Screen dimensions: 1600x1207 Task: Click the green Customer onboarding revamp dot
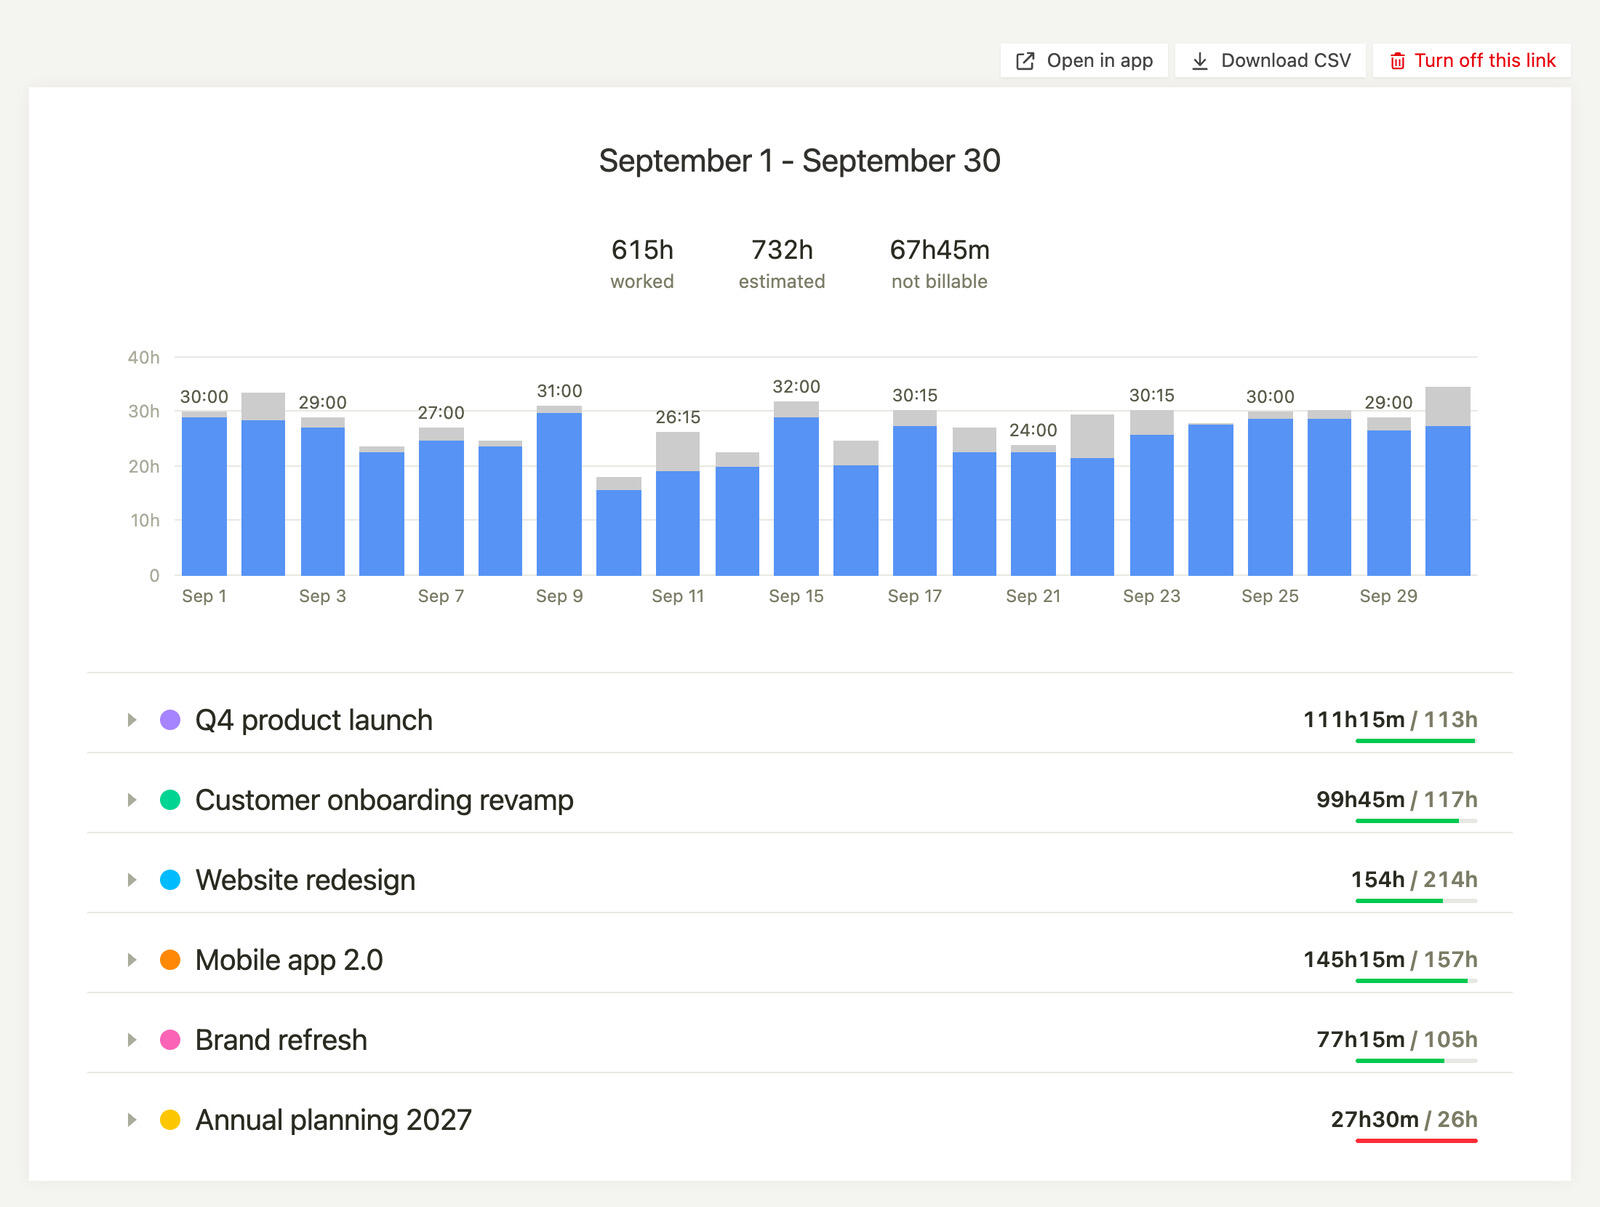(x=170, y=800)
